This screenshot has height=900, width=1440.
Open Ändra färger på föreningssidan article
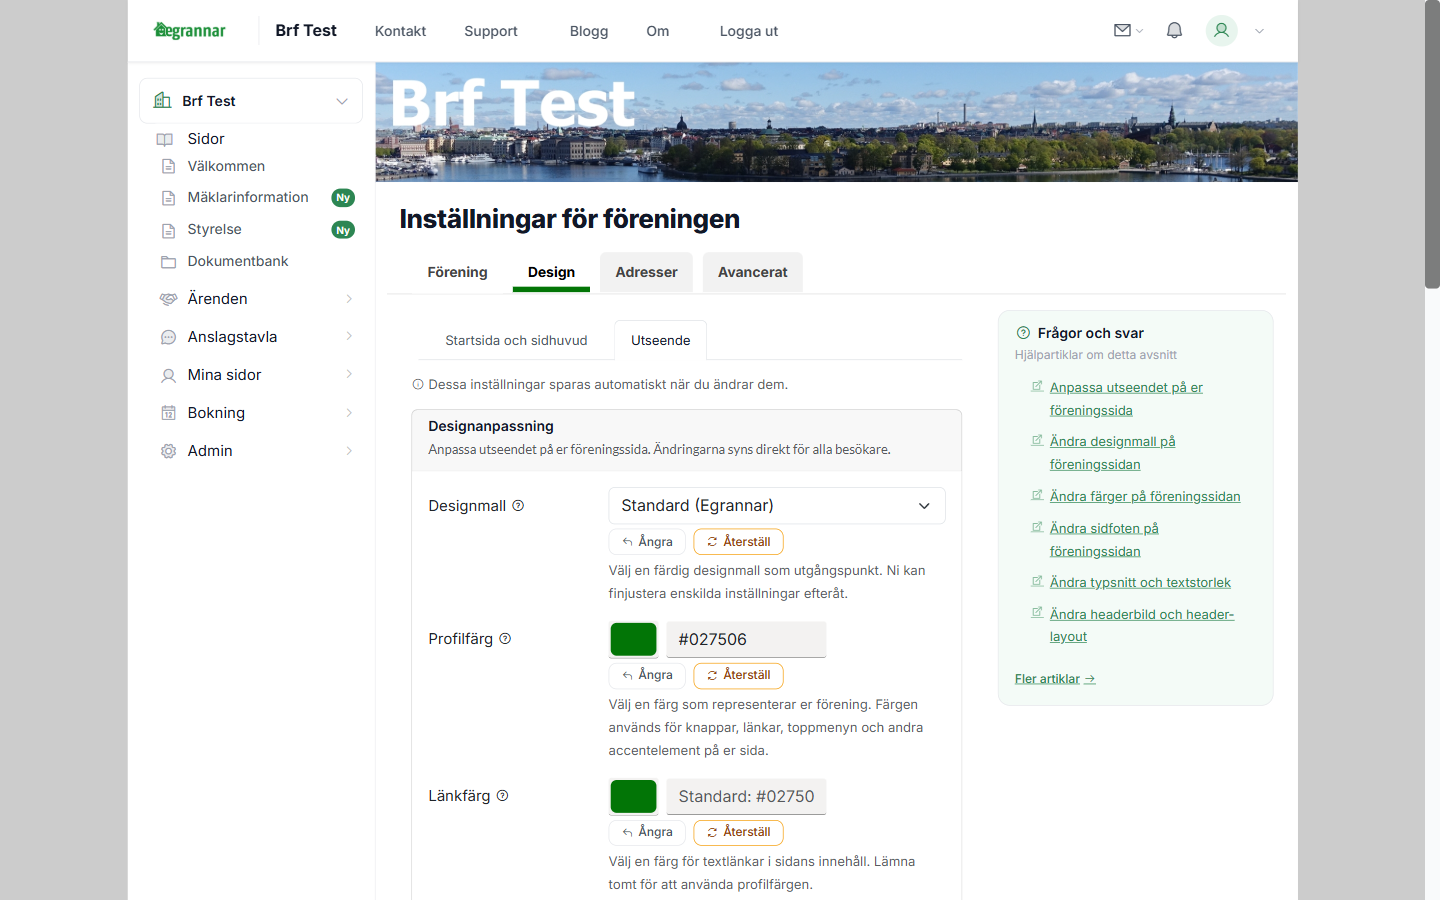1145,497
